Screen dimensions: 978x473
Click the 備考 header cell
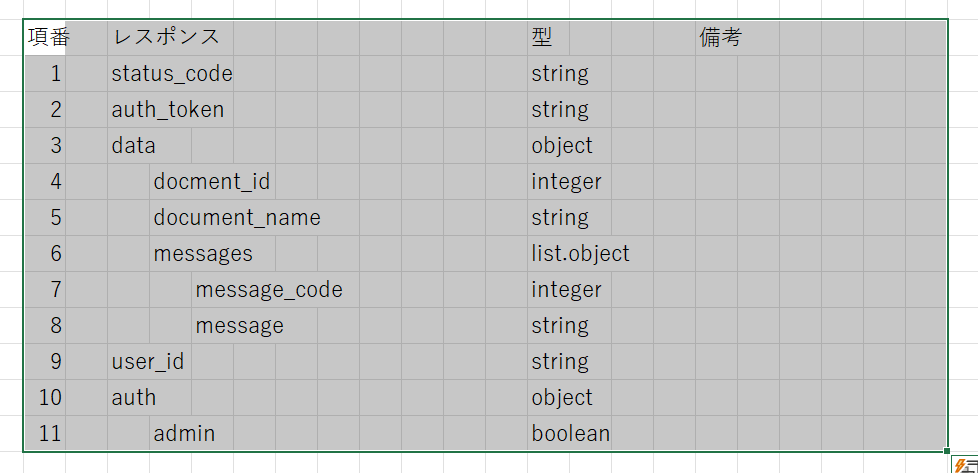pyautogui.click(x=720, y=38)
